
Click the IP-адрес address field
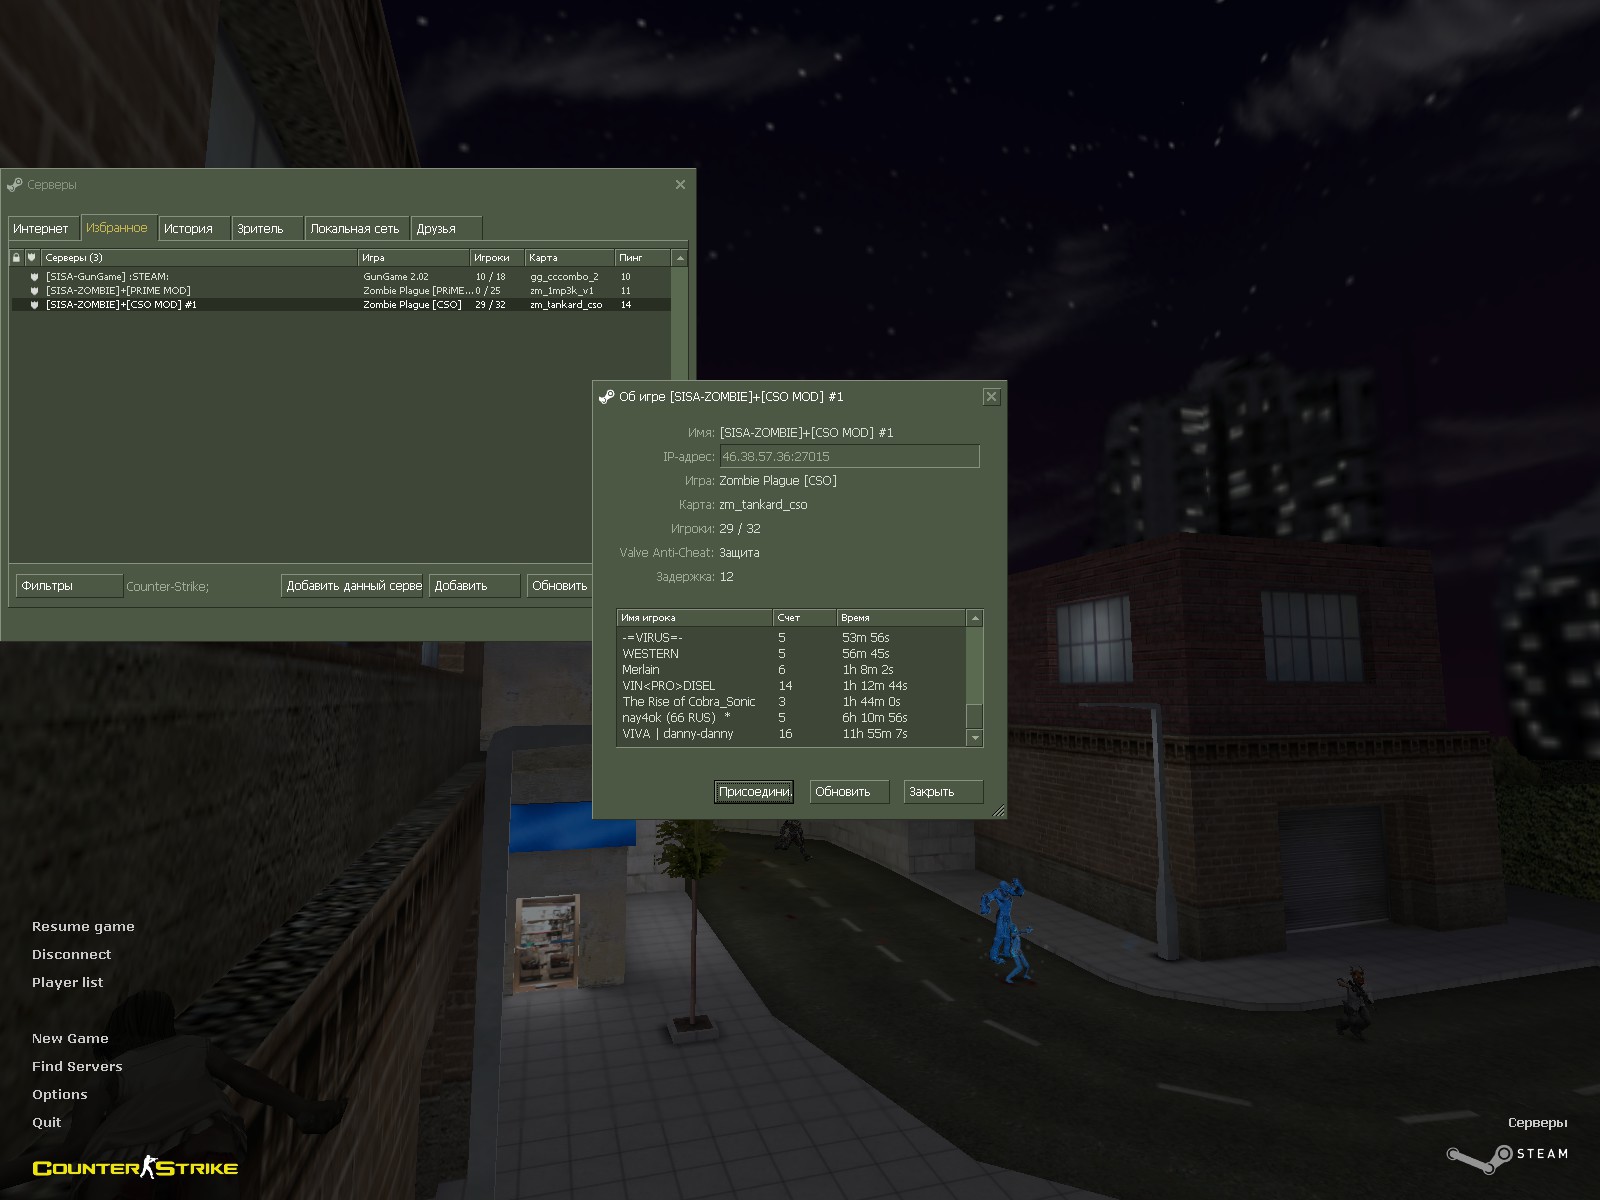point(848,457)
